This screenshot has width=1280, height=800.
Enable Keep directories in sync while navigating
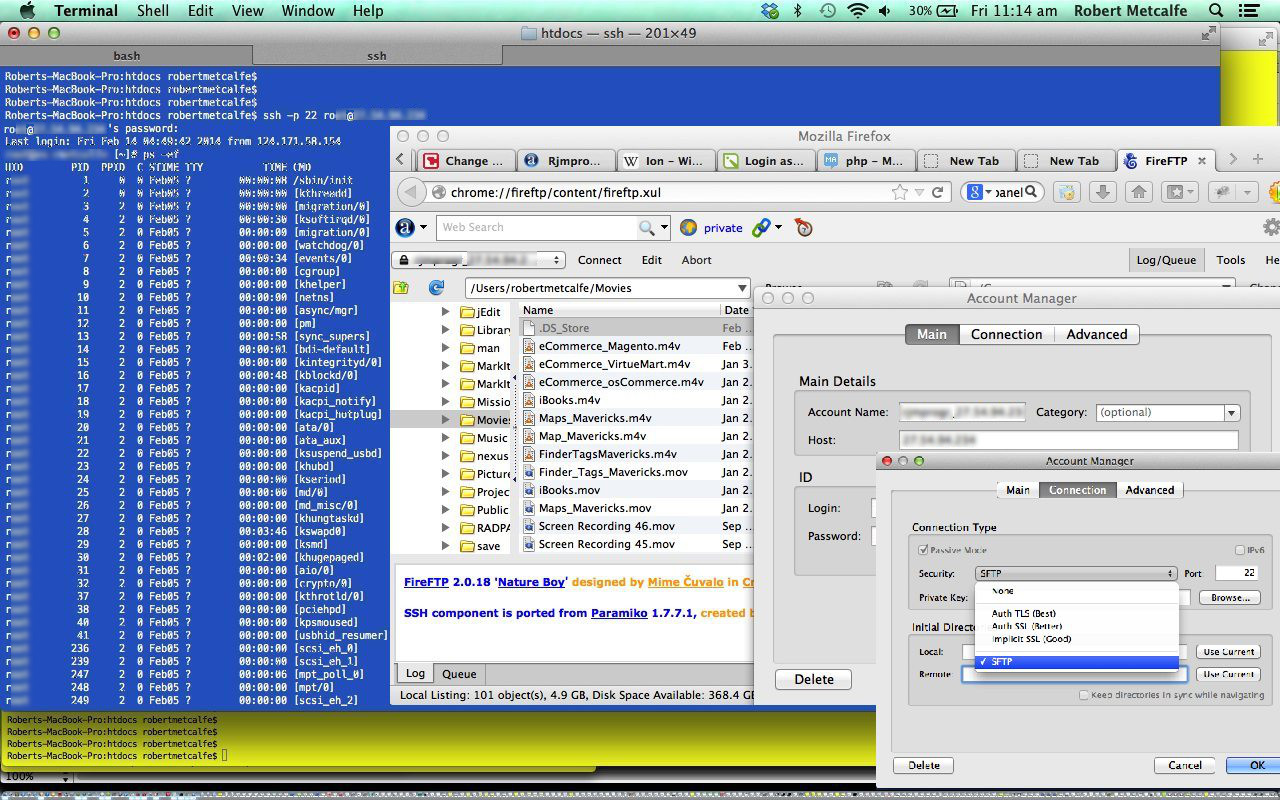click(x=1084, y=695)
